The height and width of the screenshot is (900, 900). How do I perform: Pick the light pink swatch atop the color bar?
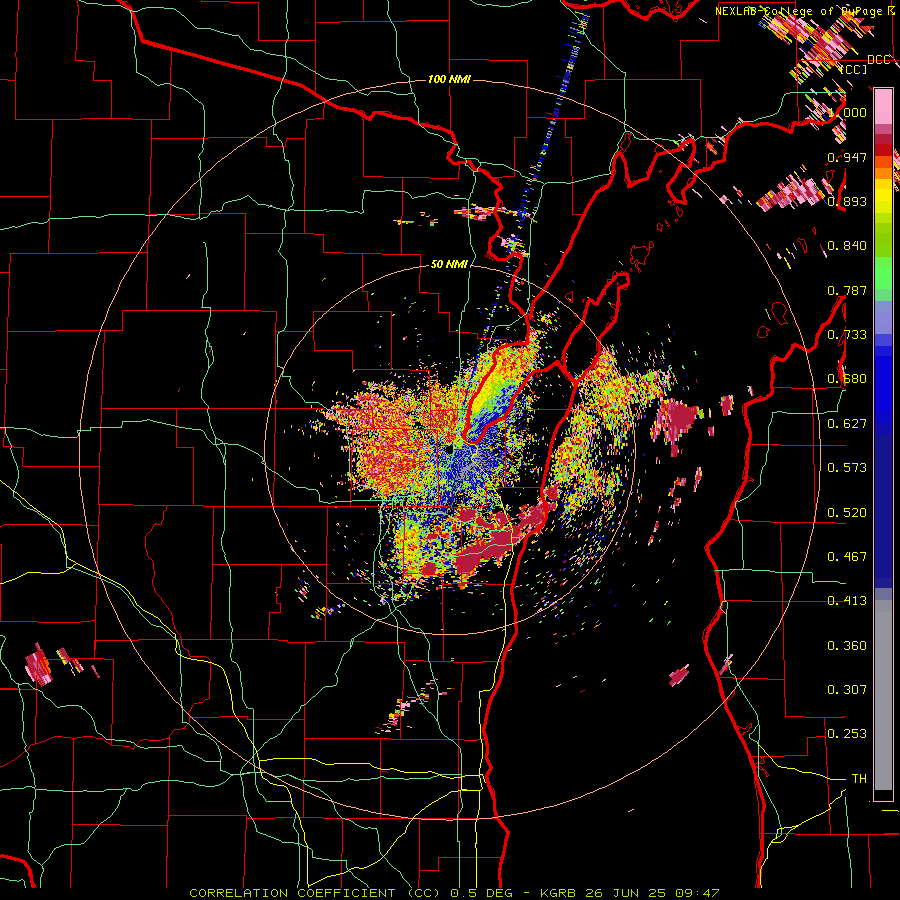[x=883, y=106]
